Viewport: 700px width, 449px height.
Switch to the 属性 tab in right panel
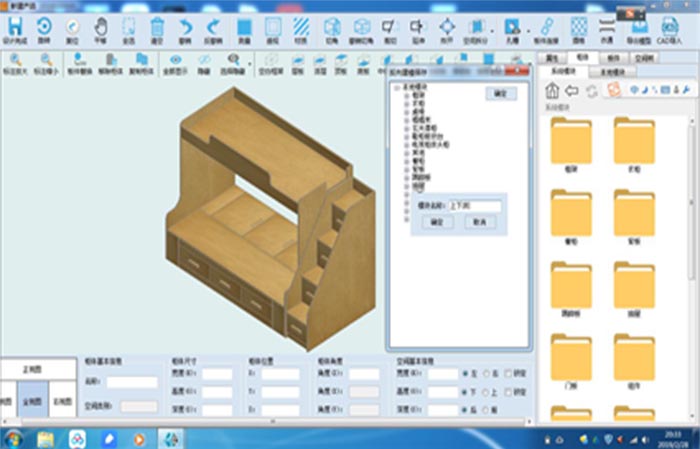point(552,59)
